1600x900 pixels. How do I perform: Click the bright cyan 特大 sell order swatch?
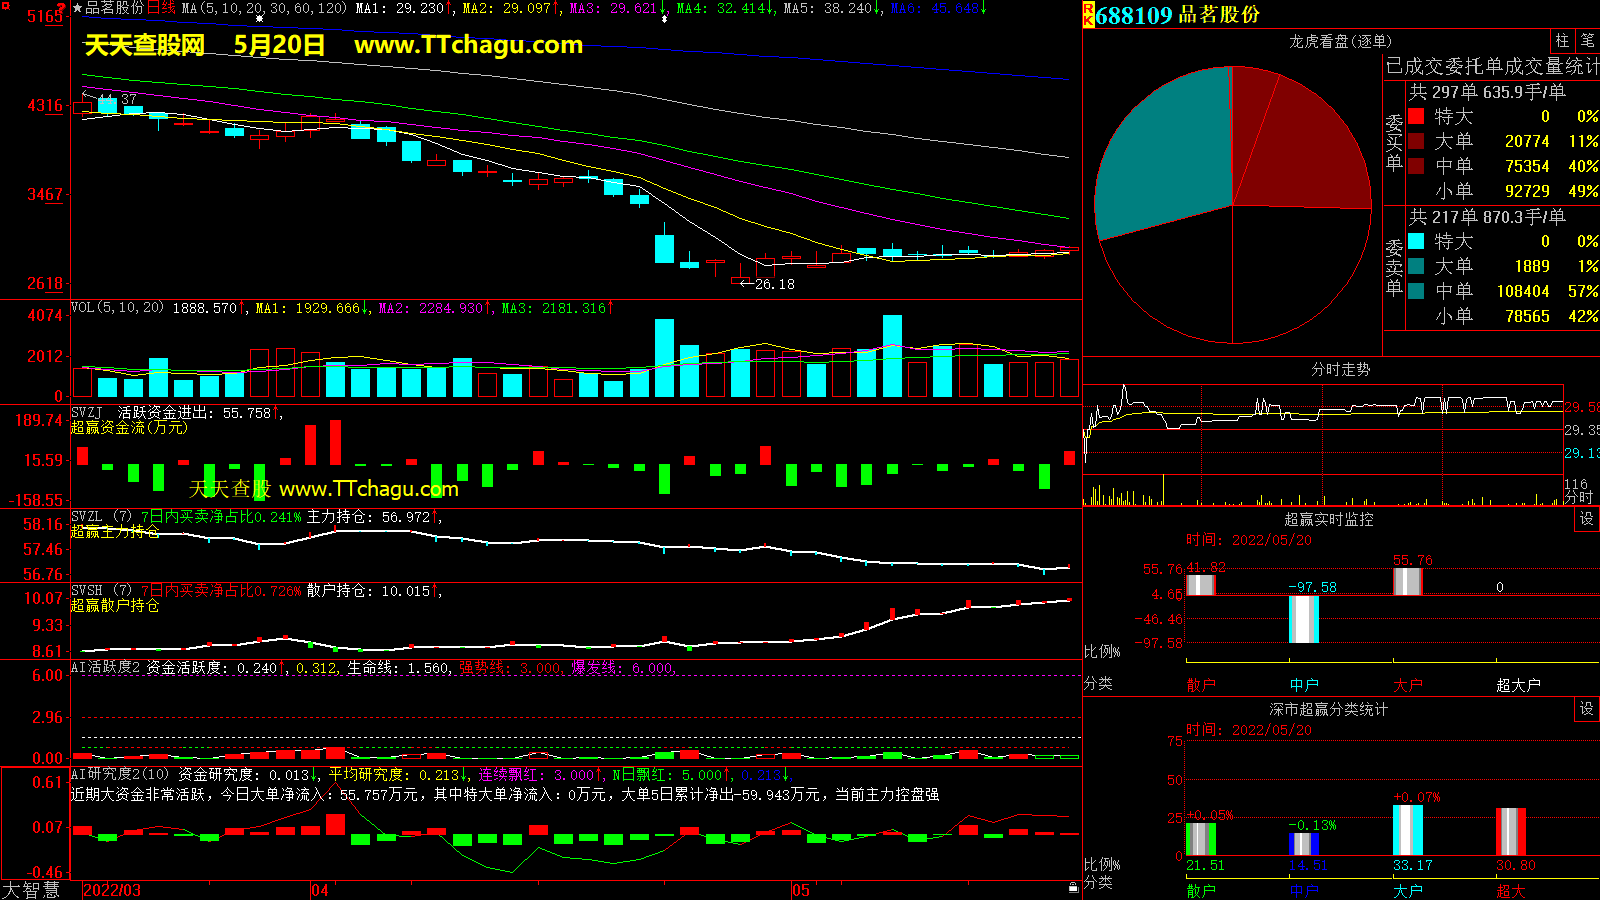point(1416,241)
